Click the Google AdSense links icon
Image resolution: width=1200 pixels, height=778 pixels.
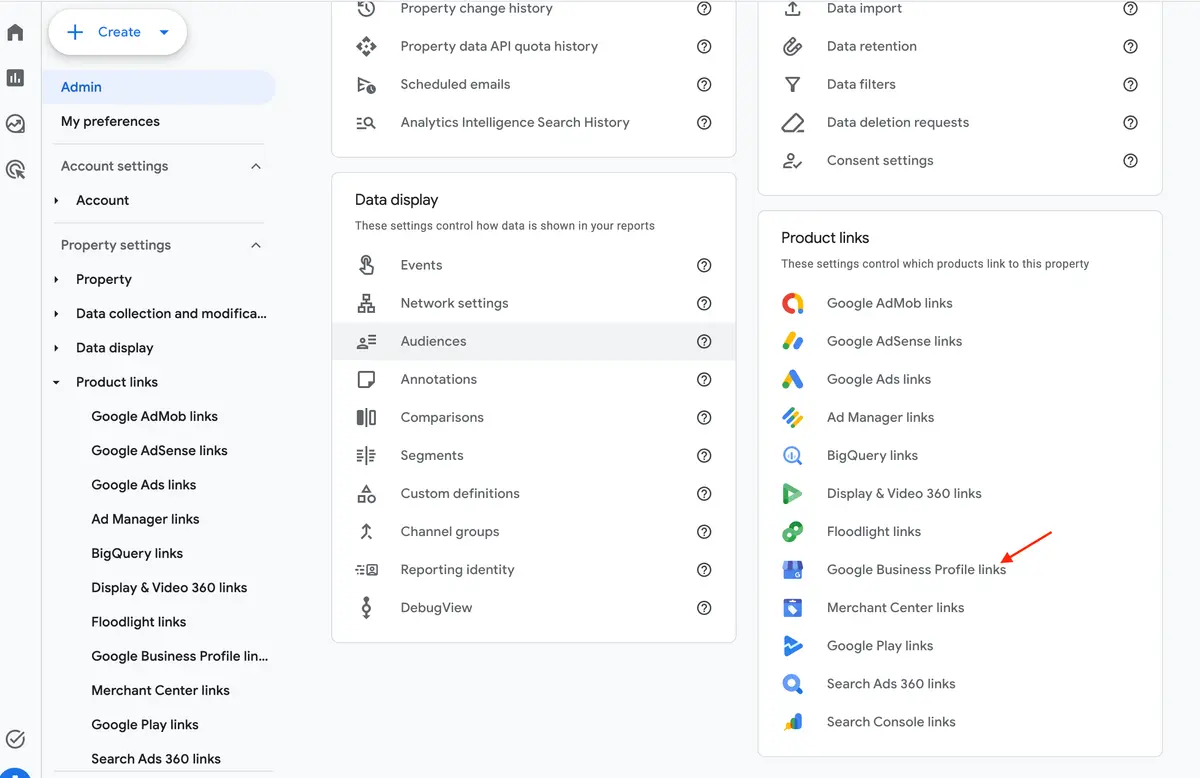click(x=793, y=341)
